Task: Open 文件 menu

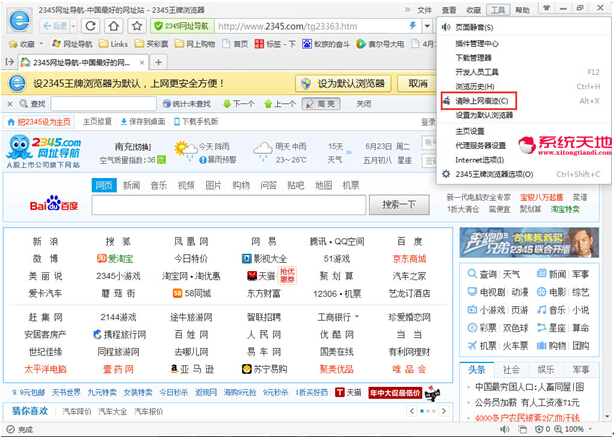Action: pos(424,10)
